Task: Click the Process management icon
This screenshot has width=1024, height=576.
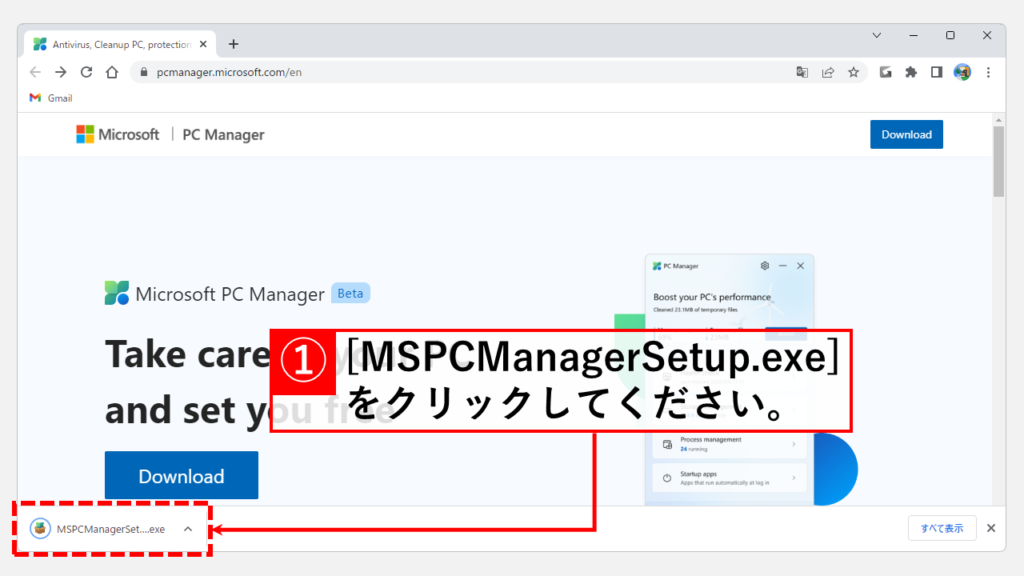Action: (667, 444)
